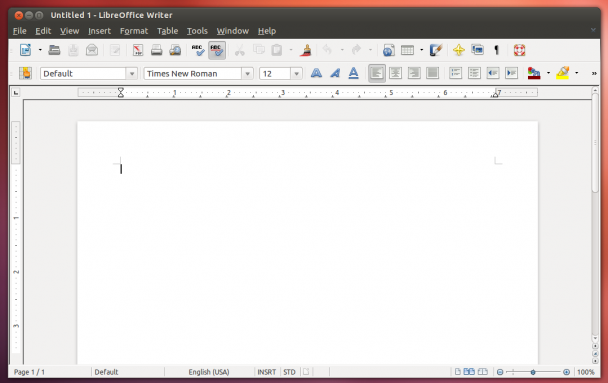608x383 pixels.
Task: Click English (USA) language in status bar
Action: coord(209,372)
